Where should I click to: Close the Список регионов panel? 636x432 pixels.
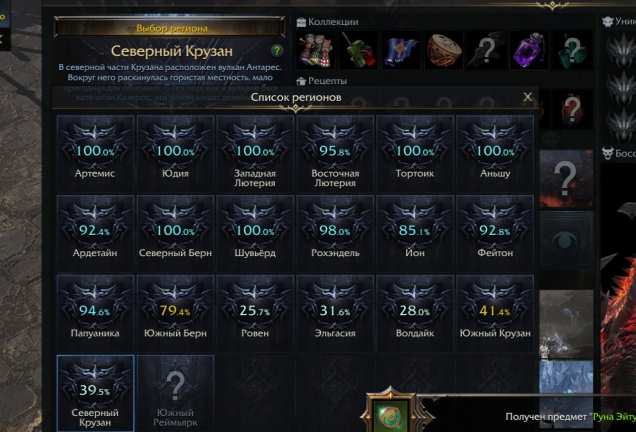pyautogui.click(x=527, y=97)
